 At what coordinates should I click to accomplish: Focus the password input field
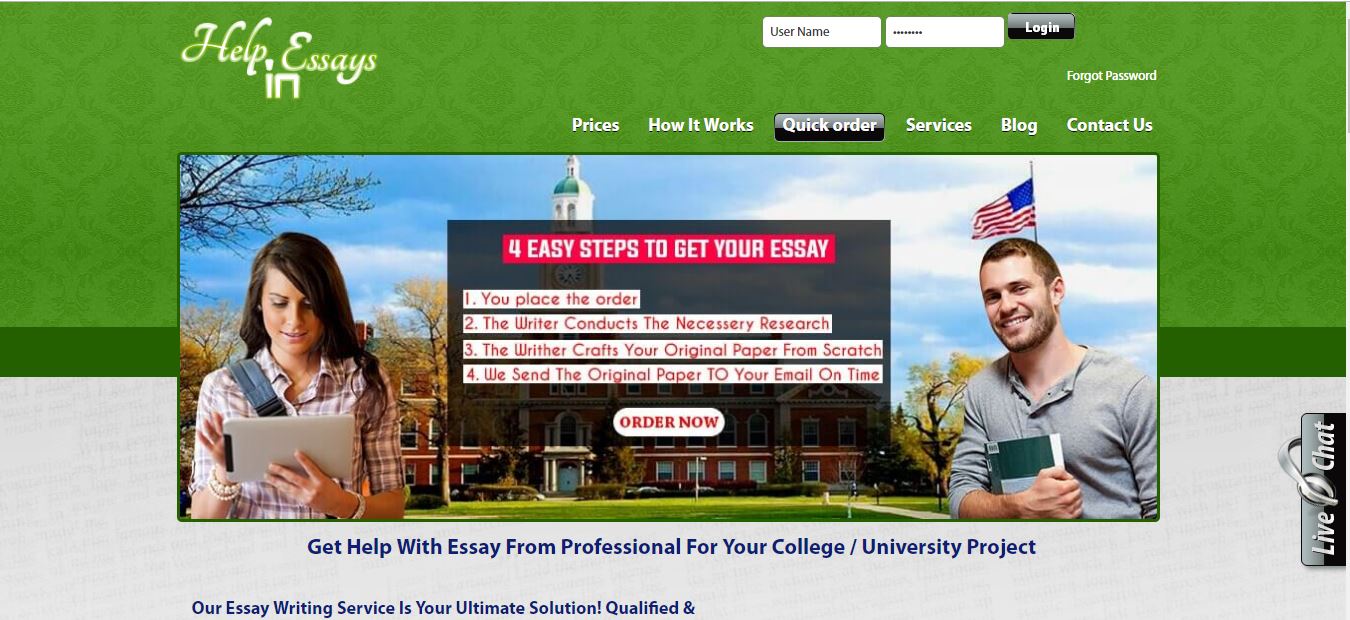coord(944,32)
